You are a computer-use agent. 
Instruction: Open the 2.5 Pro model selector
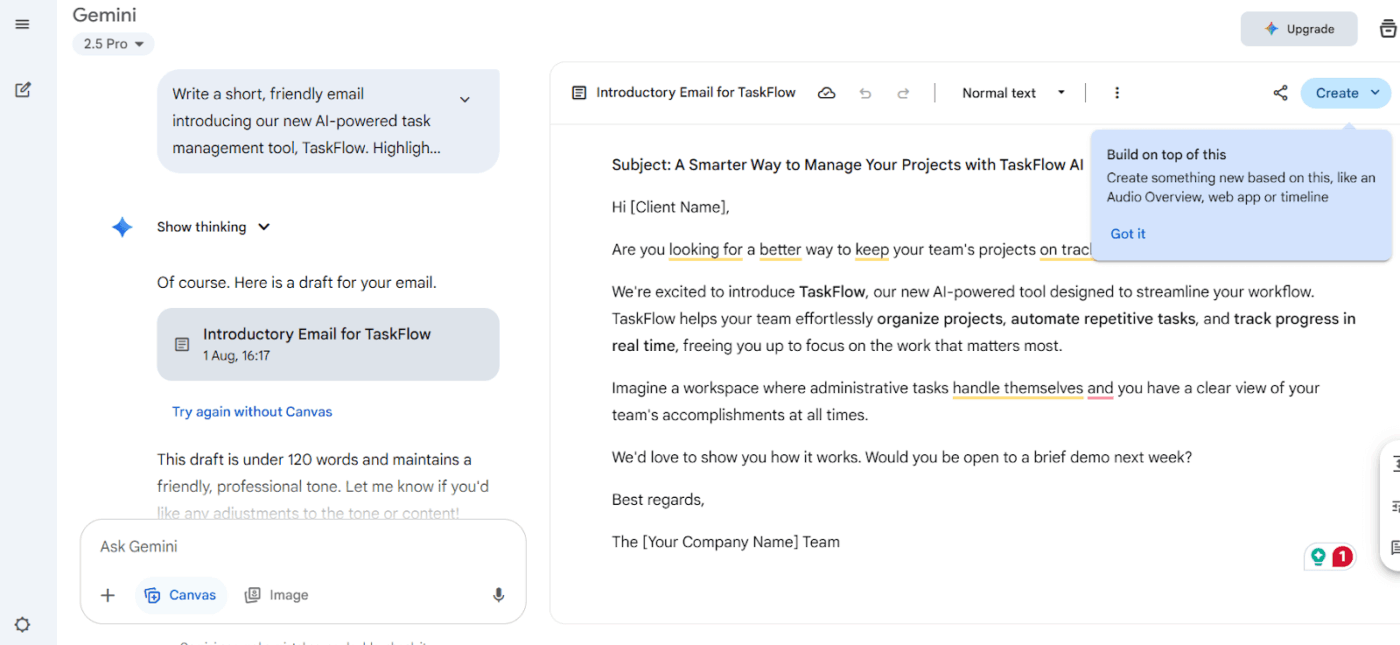click(x=113, y=43)
